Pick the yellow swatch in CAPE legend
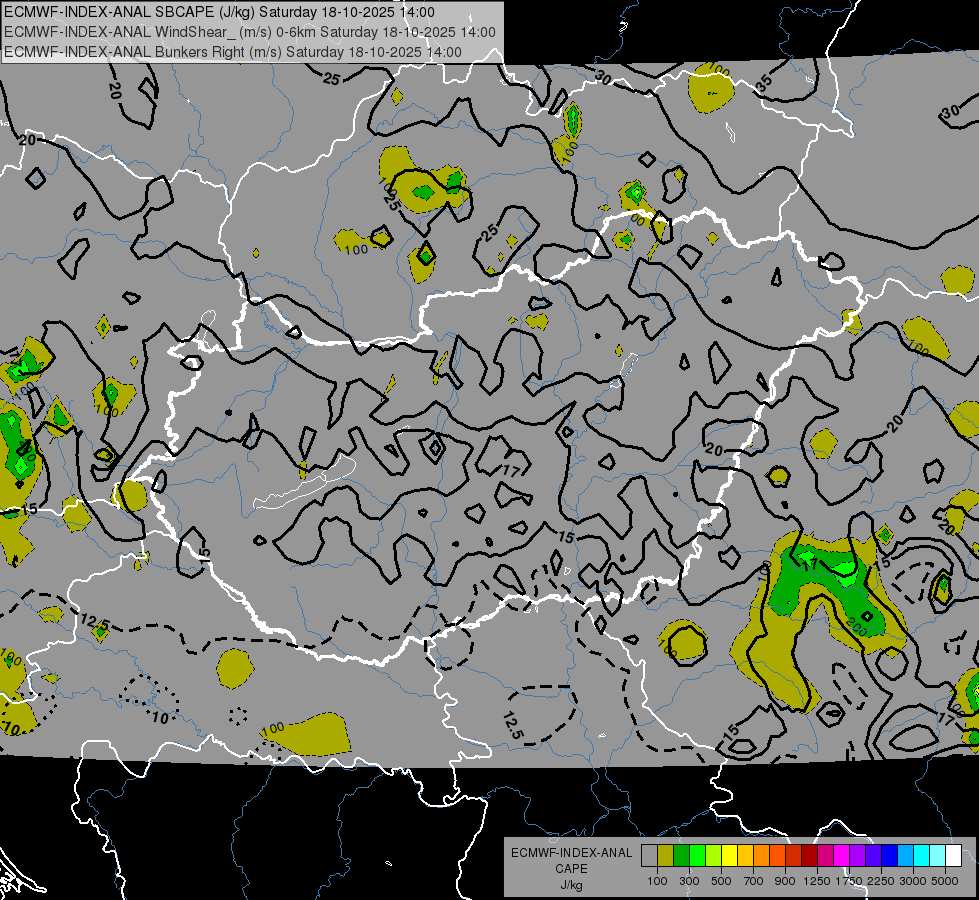The height and width of the screenshot is (900, 979). tap(730, 856)
